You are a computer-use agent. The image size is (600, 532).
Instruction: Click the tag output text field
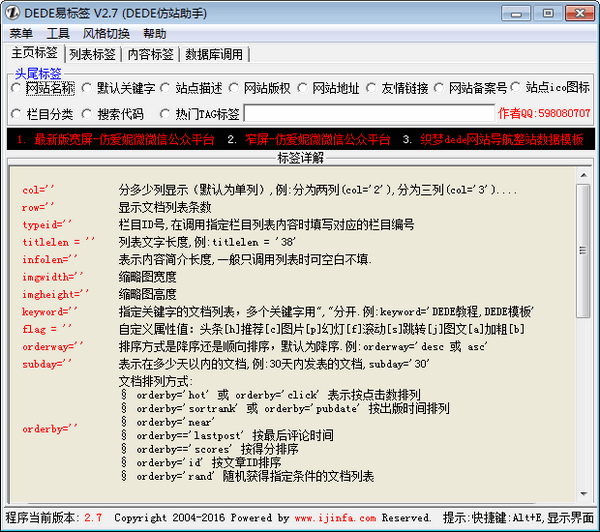[369, 113]
